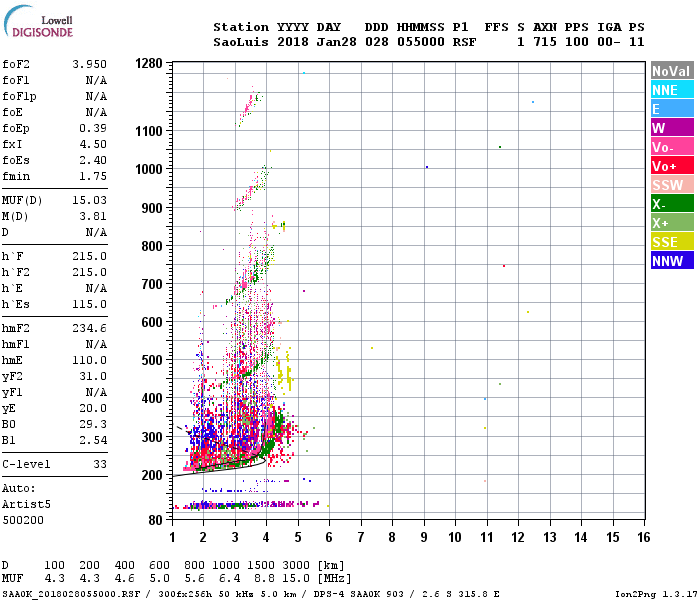700x600 pixels.
Task: Click the SaoLuis station name
Action: (x=241, y=42)
